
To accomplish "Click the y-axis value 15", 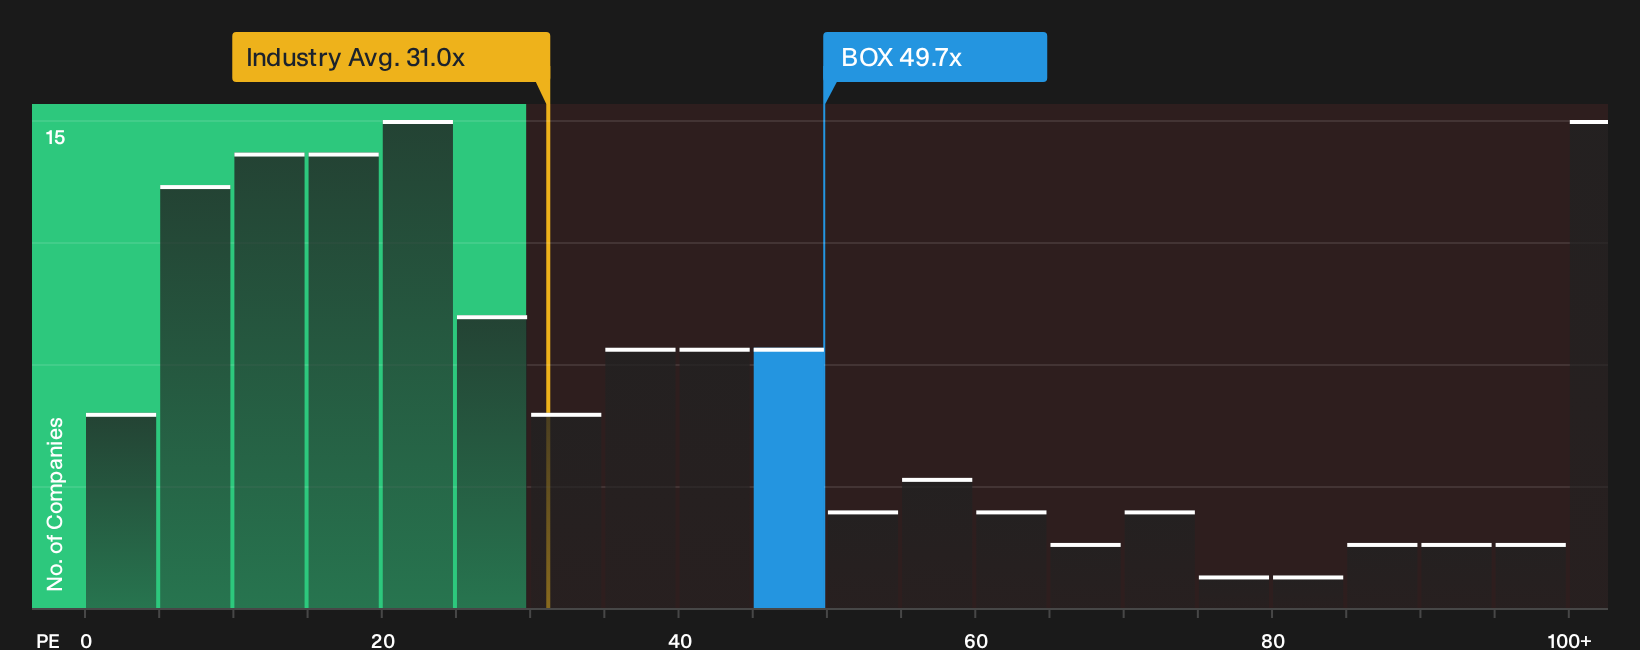I will click(55, 137).
